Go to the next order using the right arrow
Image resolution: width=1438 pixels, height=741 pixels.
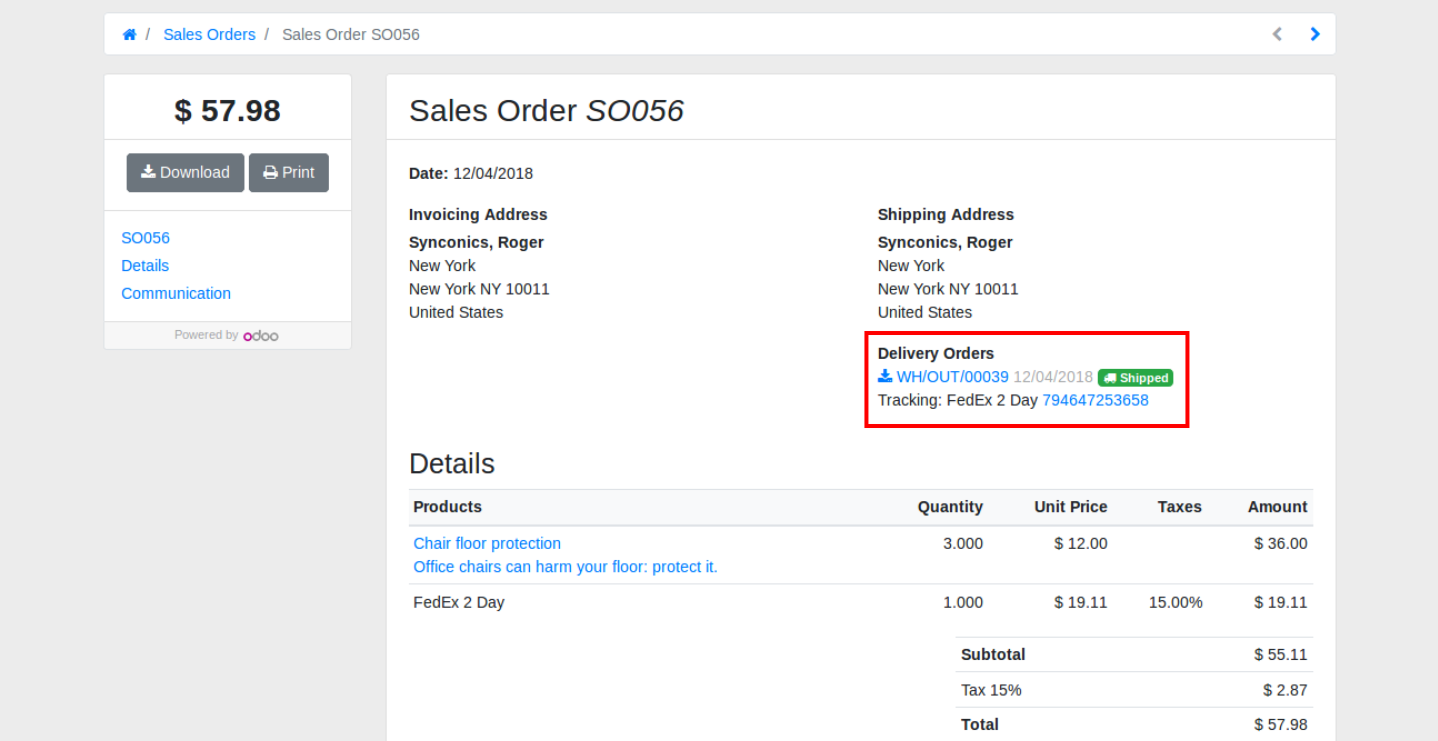(x=1315, y=34)
